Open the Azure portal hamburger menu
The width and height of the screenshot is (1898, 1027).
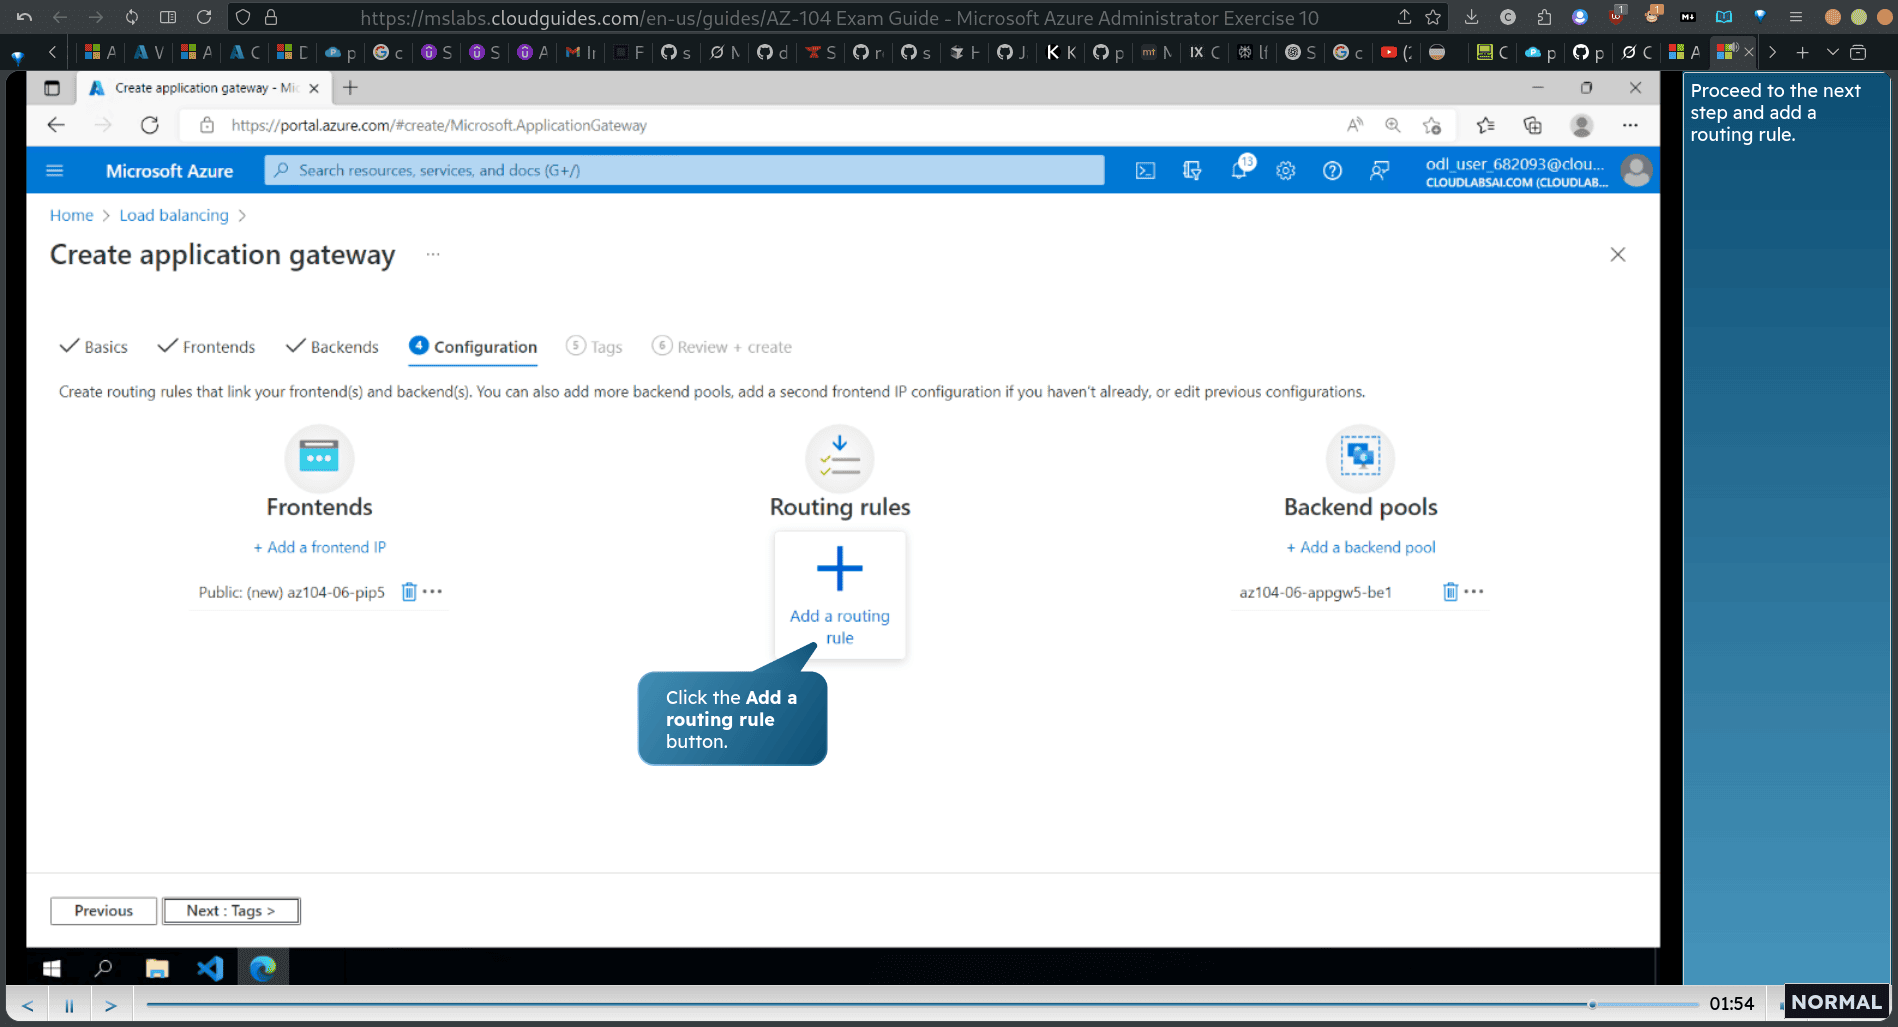coord(55,171)
